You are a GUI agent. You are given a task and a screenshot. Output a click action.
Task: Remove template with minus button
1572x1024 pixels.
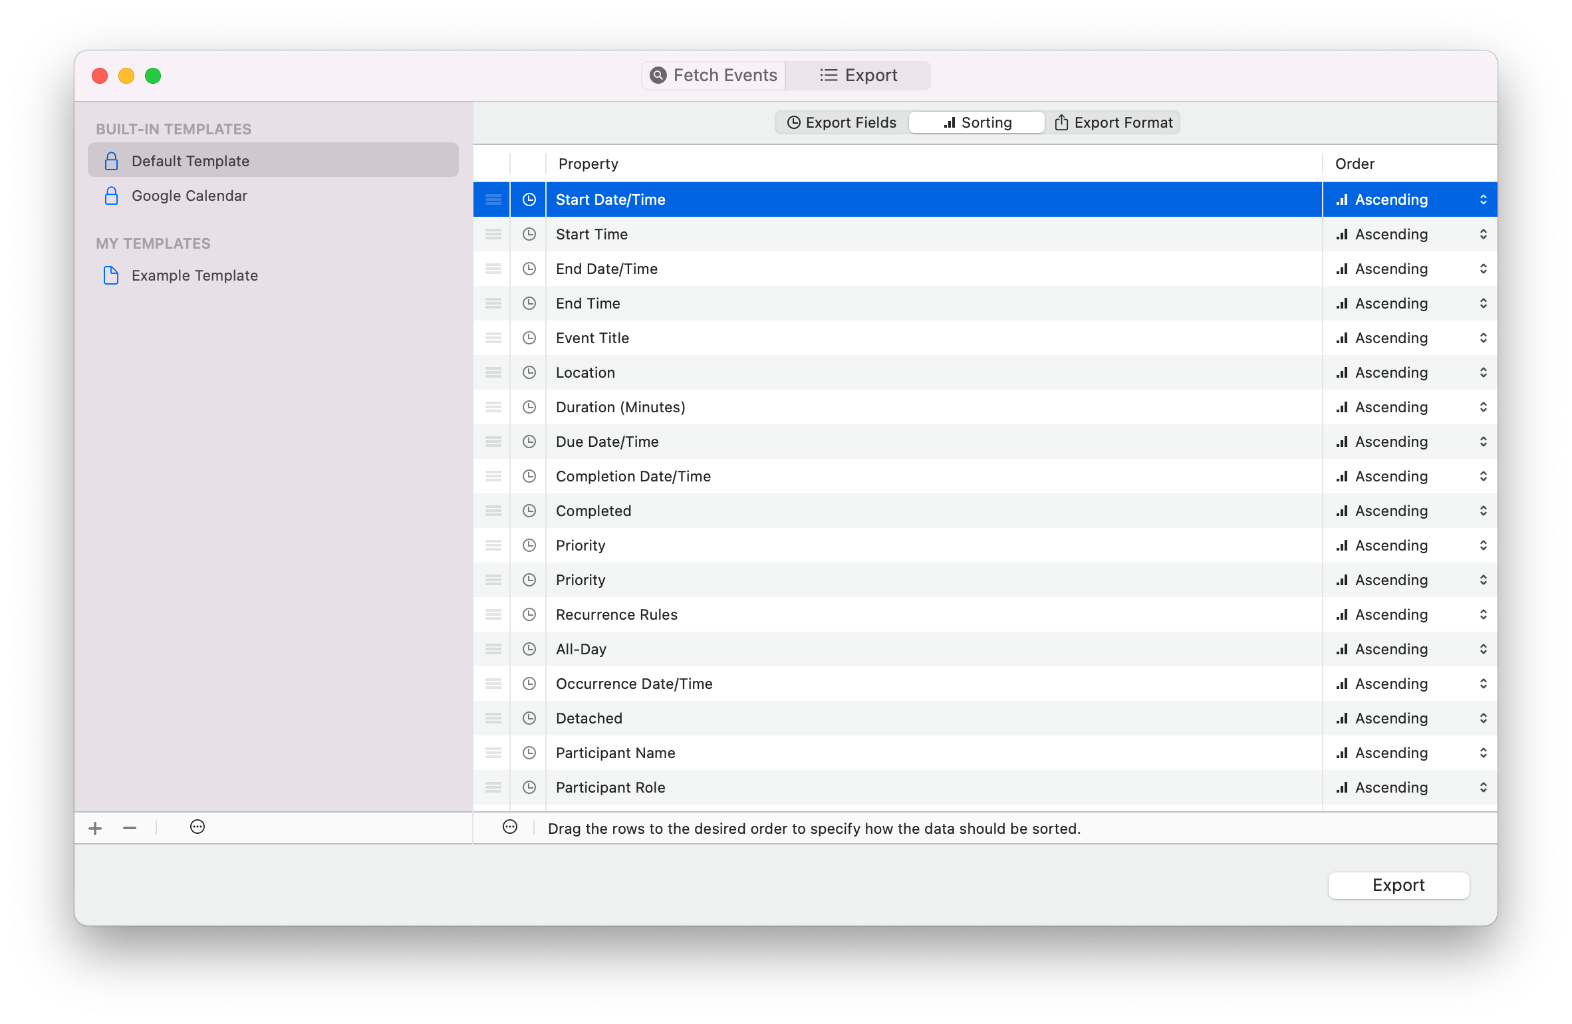point(130,828)
